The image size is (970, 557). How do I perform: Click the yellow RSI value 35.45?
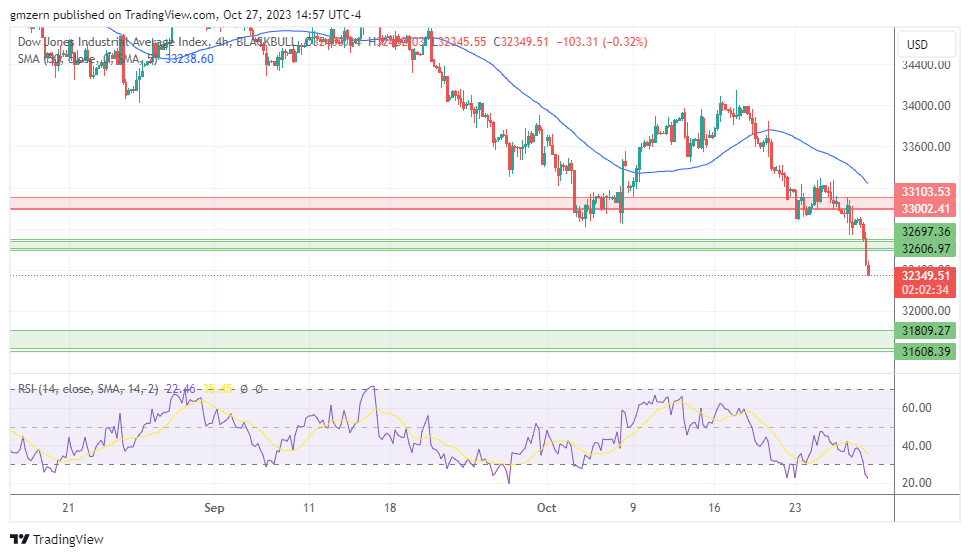[x=217, y=389]
